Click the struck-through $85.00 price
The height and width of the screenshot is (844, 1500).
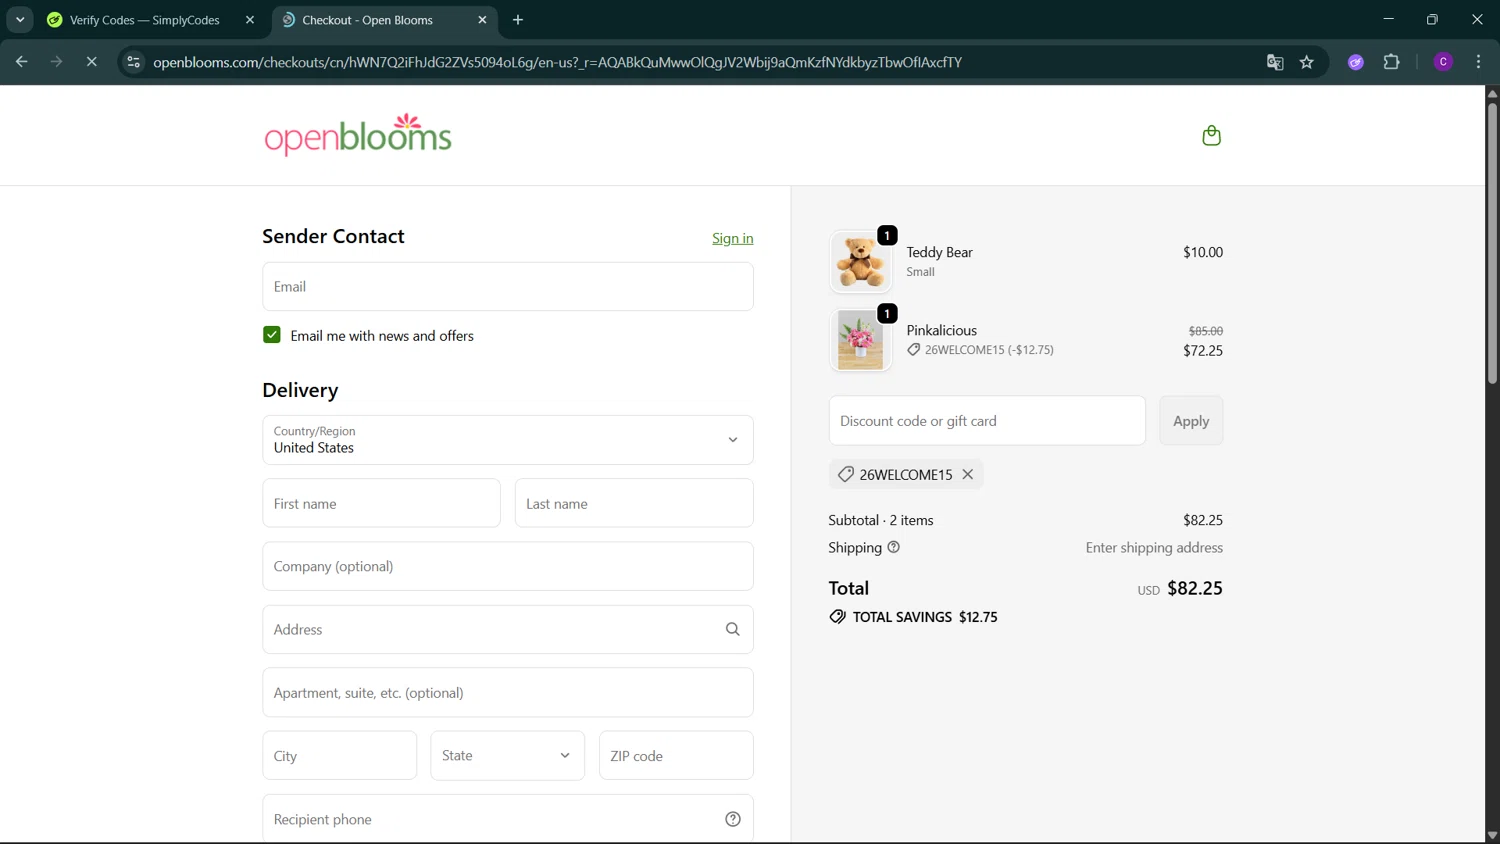click(1205, 331)
